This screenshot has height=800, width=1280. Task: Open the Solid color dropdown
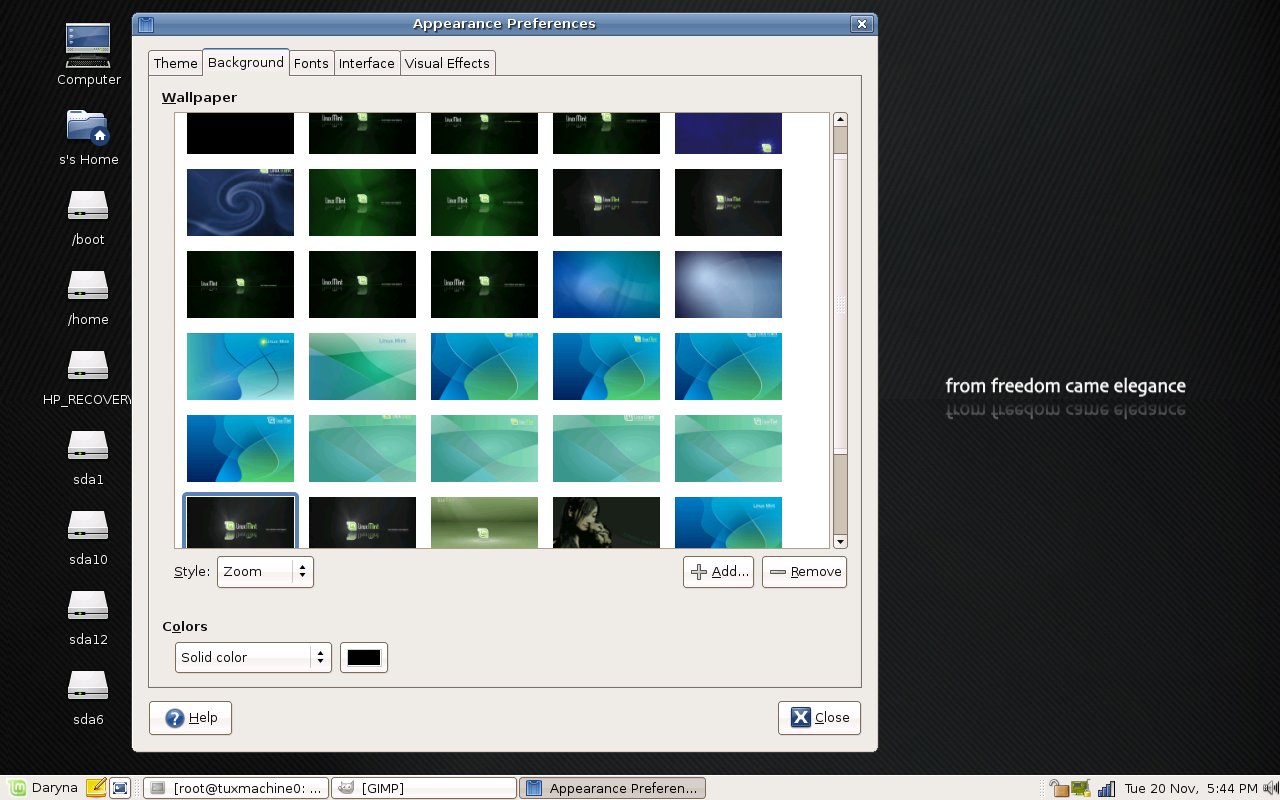[x=253, y=657]
